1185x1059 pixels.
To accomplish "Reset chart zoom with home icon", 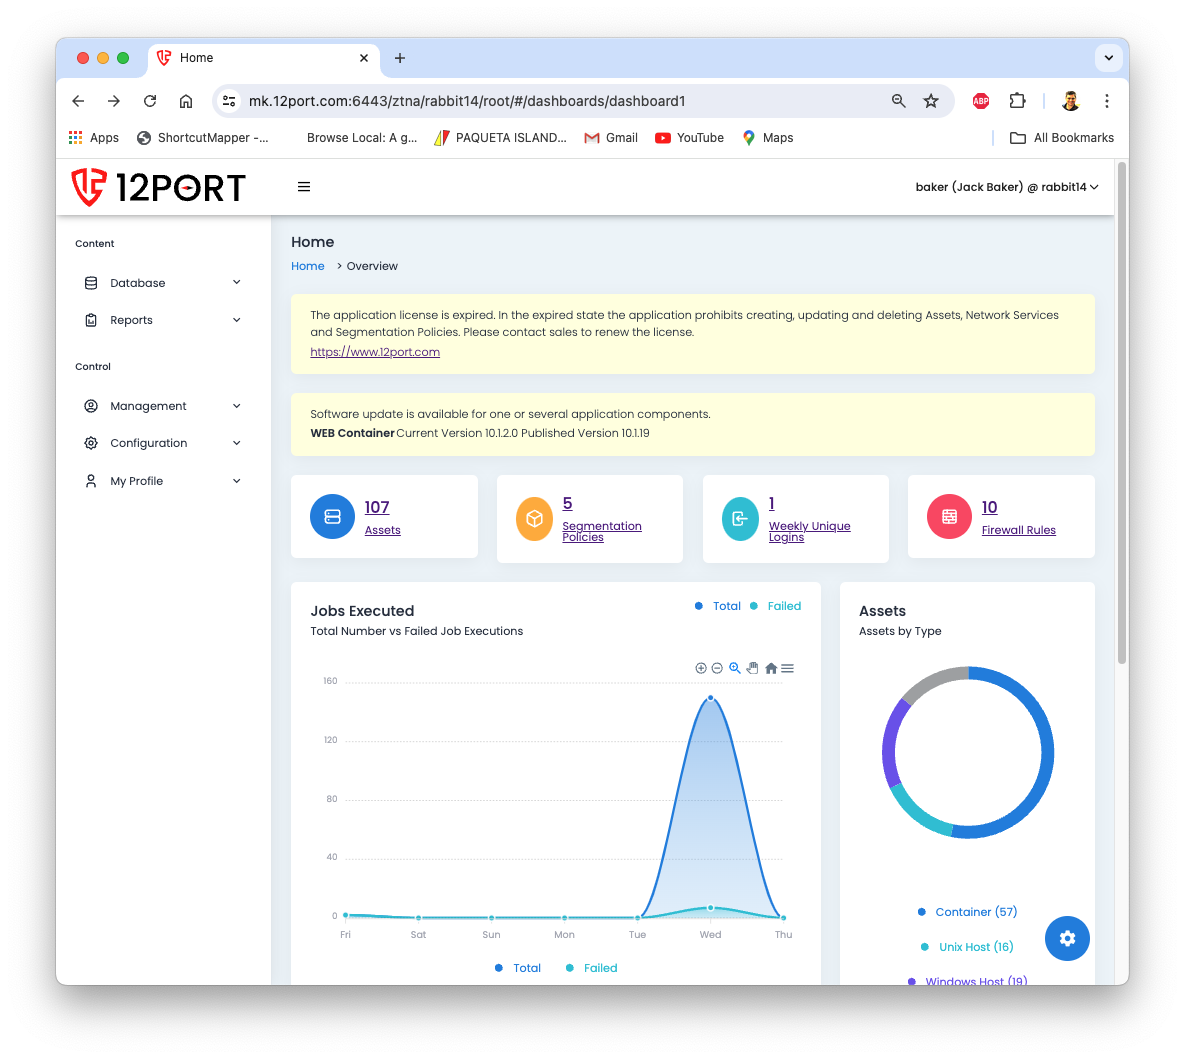I will [771, 668].
